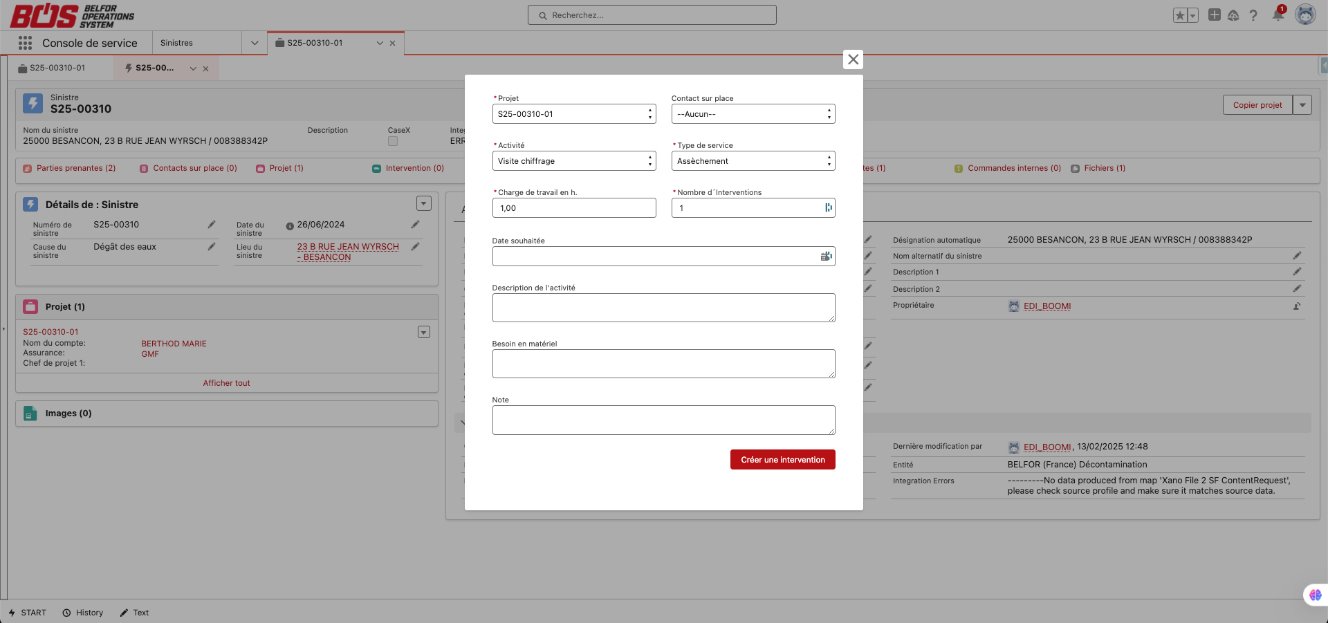
Task: Click the Date du sinistre info icon
Action: point(290,226)
